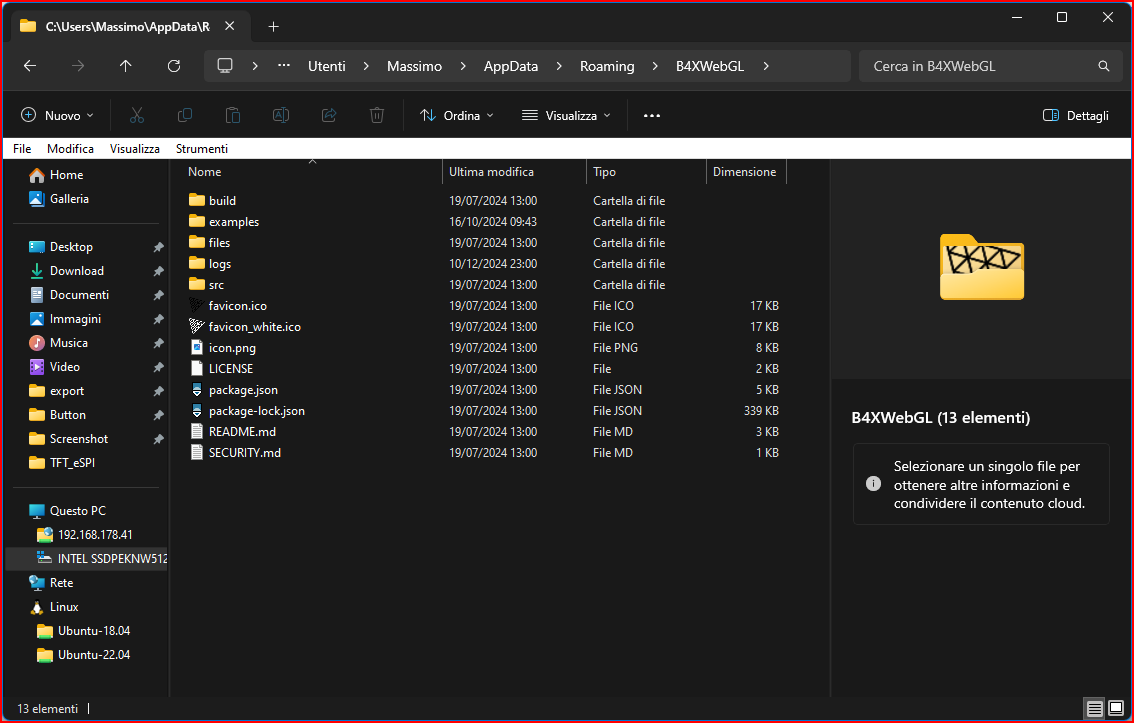Expand the Ordina sort dropdown
The height and width of the screenshot is (723, 1134).
pos(457,115)
